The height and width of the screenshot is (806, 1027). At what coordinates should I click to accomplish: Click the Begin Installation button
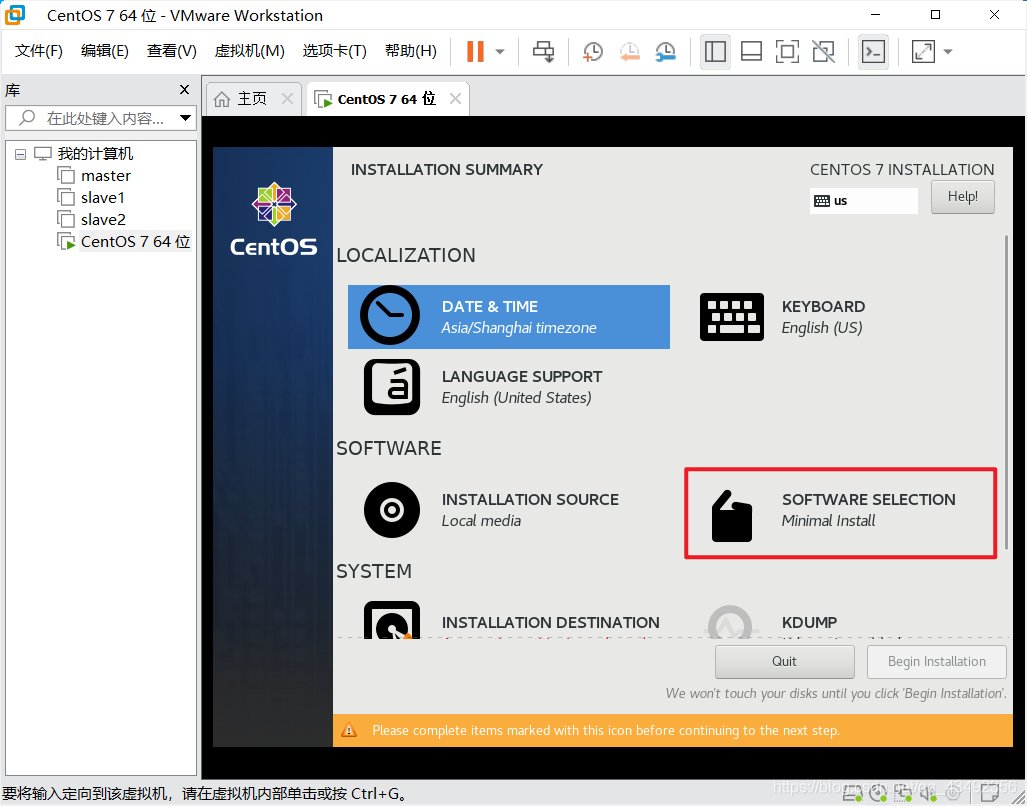pos(937,661)
